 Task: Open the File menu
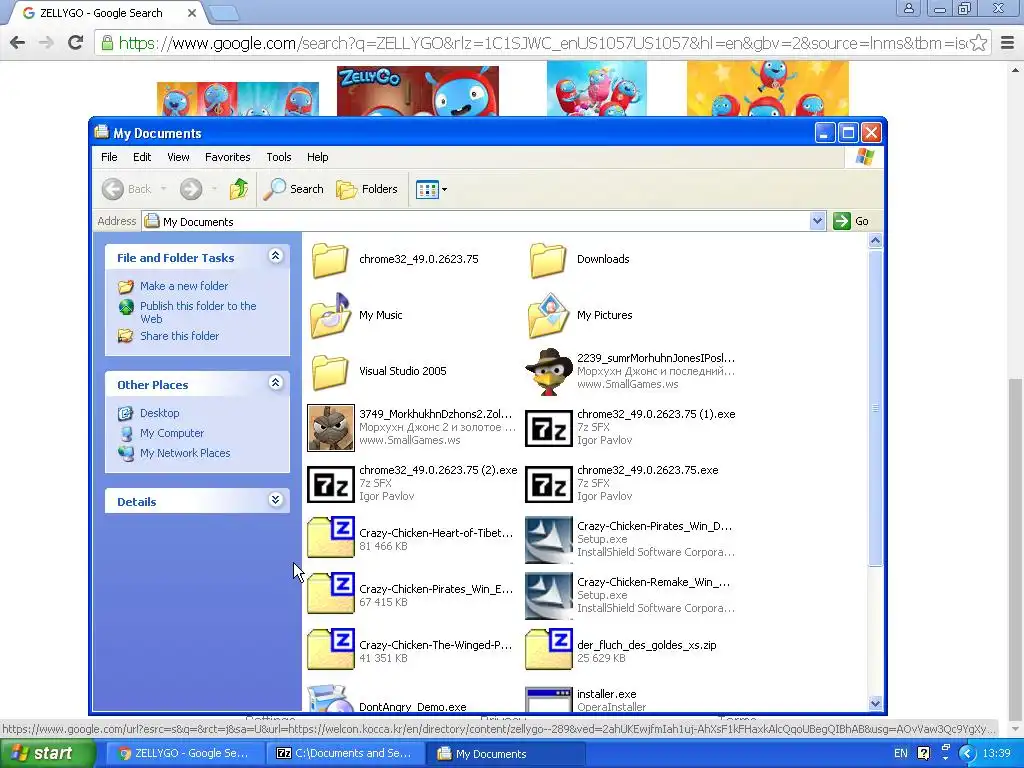point(109,157)
